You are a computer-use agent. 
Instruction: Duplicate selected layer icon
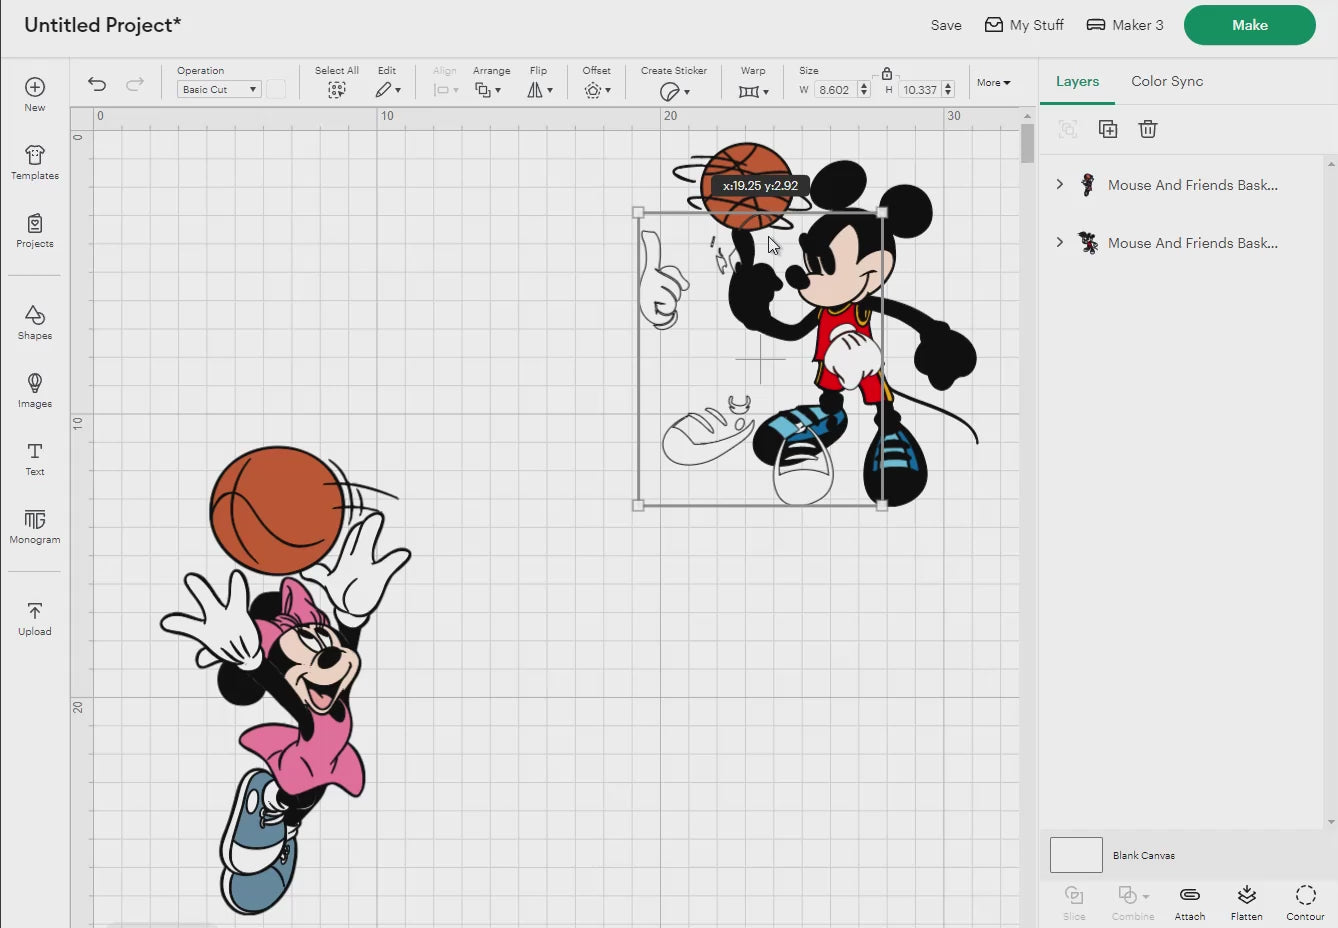click(x=1108, y=129)
